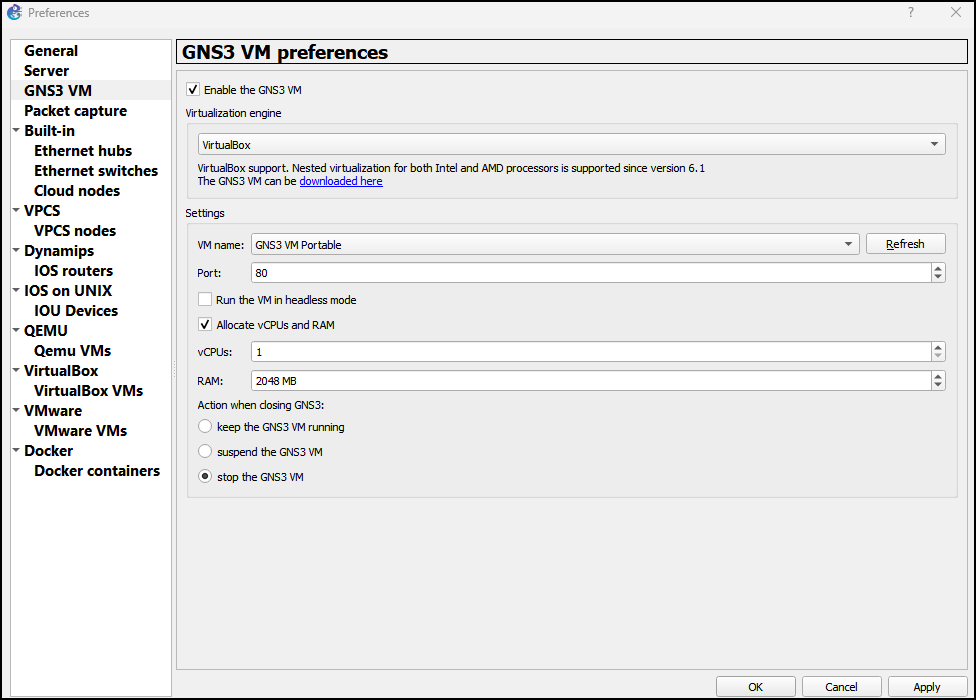
Task: Click the OK button
Action: click(x=756, y=686)
